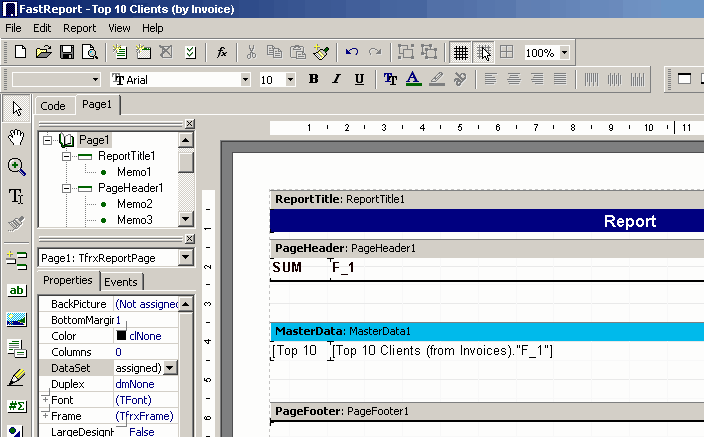Select Memo1 in the report tree
This screenshot has width=704, height=437.
coord(134,172)
